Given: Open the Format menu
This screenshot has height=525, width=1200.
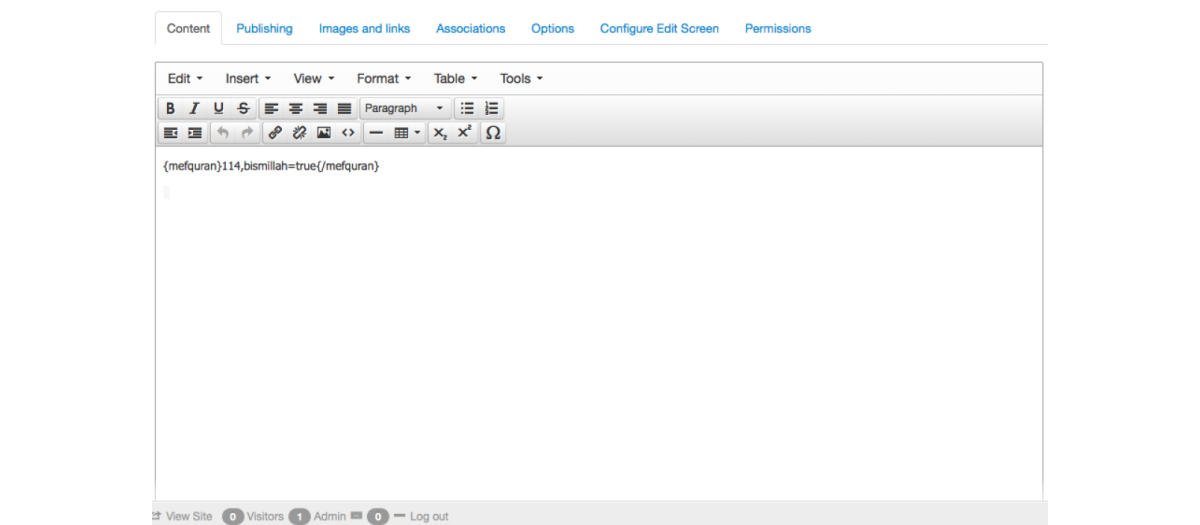Looking at the screenshot, I should (x=384, y=78).
